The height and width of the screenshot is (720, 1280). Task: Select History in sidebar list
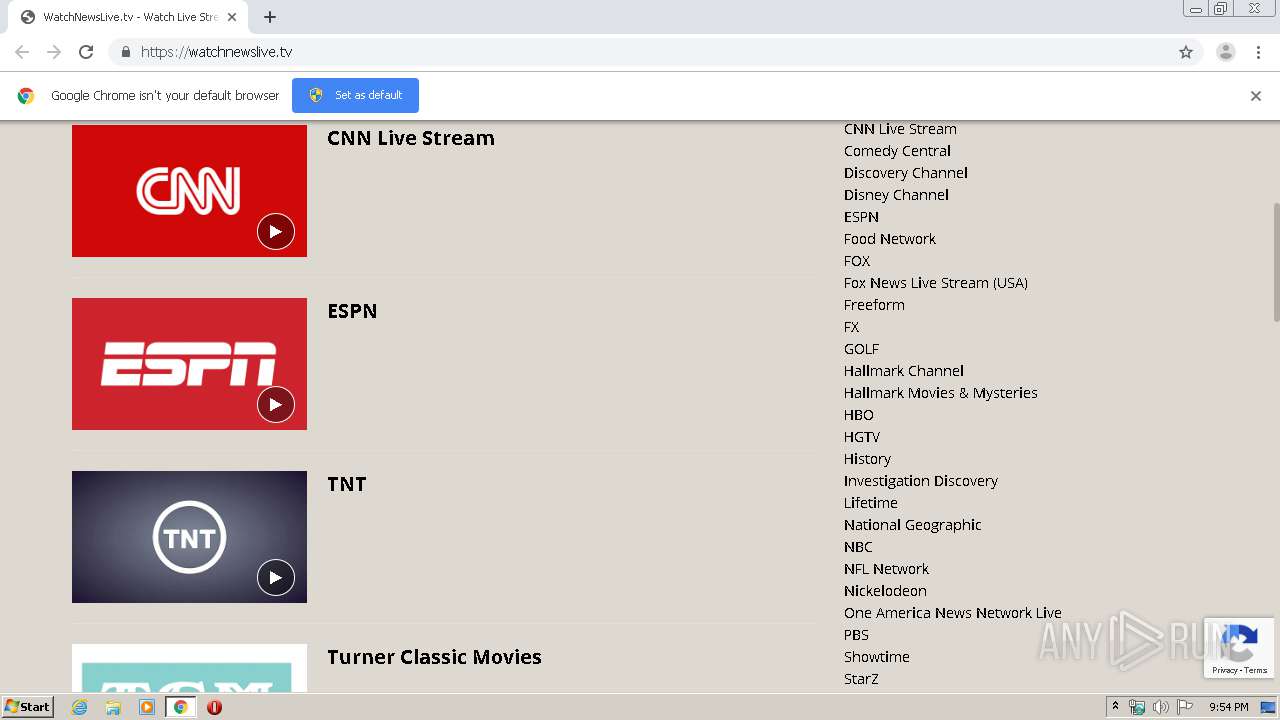867,459
